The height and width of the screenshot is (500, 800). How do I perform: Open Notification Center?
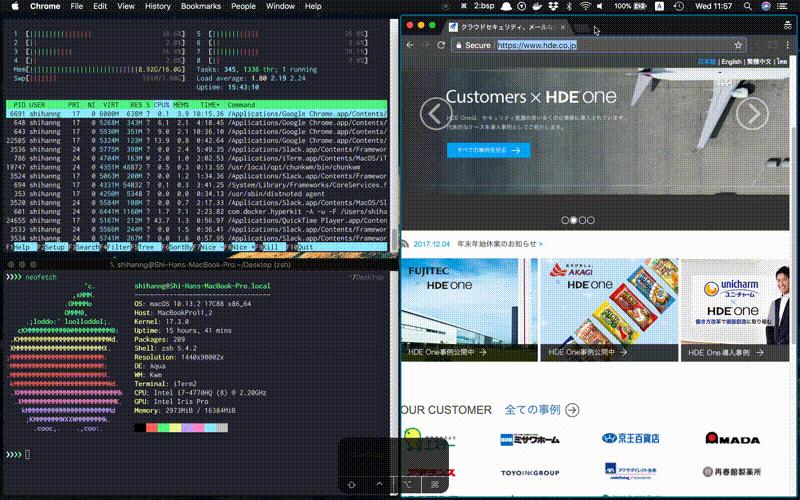[782, 6]
